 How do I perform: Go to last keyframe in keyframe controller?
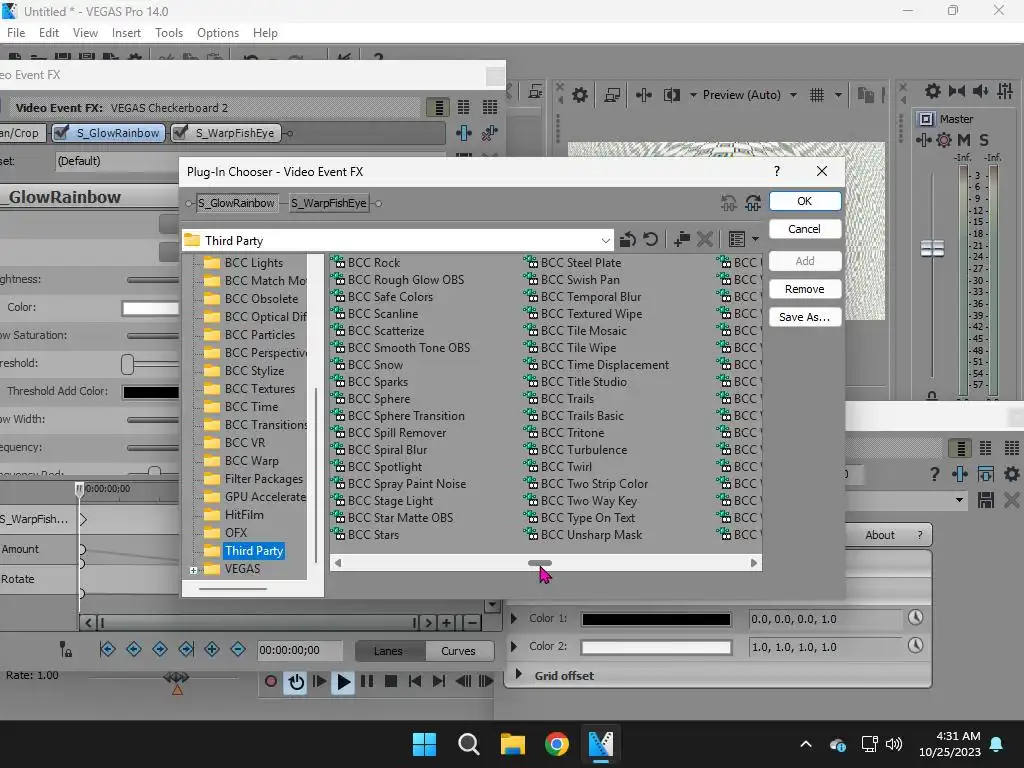[186, 649]
